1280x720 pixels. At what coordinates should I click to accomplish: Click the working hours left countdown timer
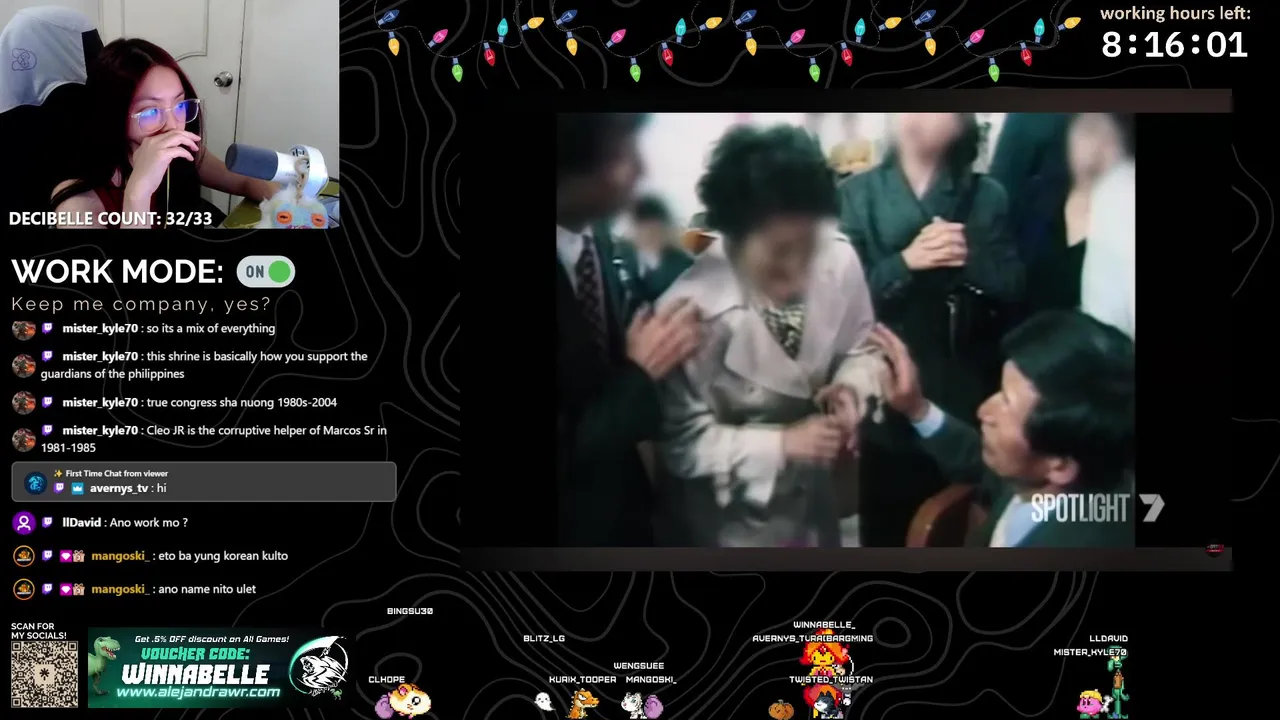[x=1174, y=45]
